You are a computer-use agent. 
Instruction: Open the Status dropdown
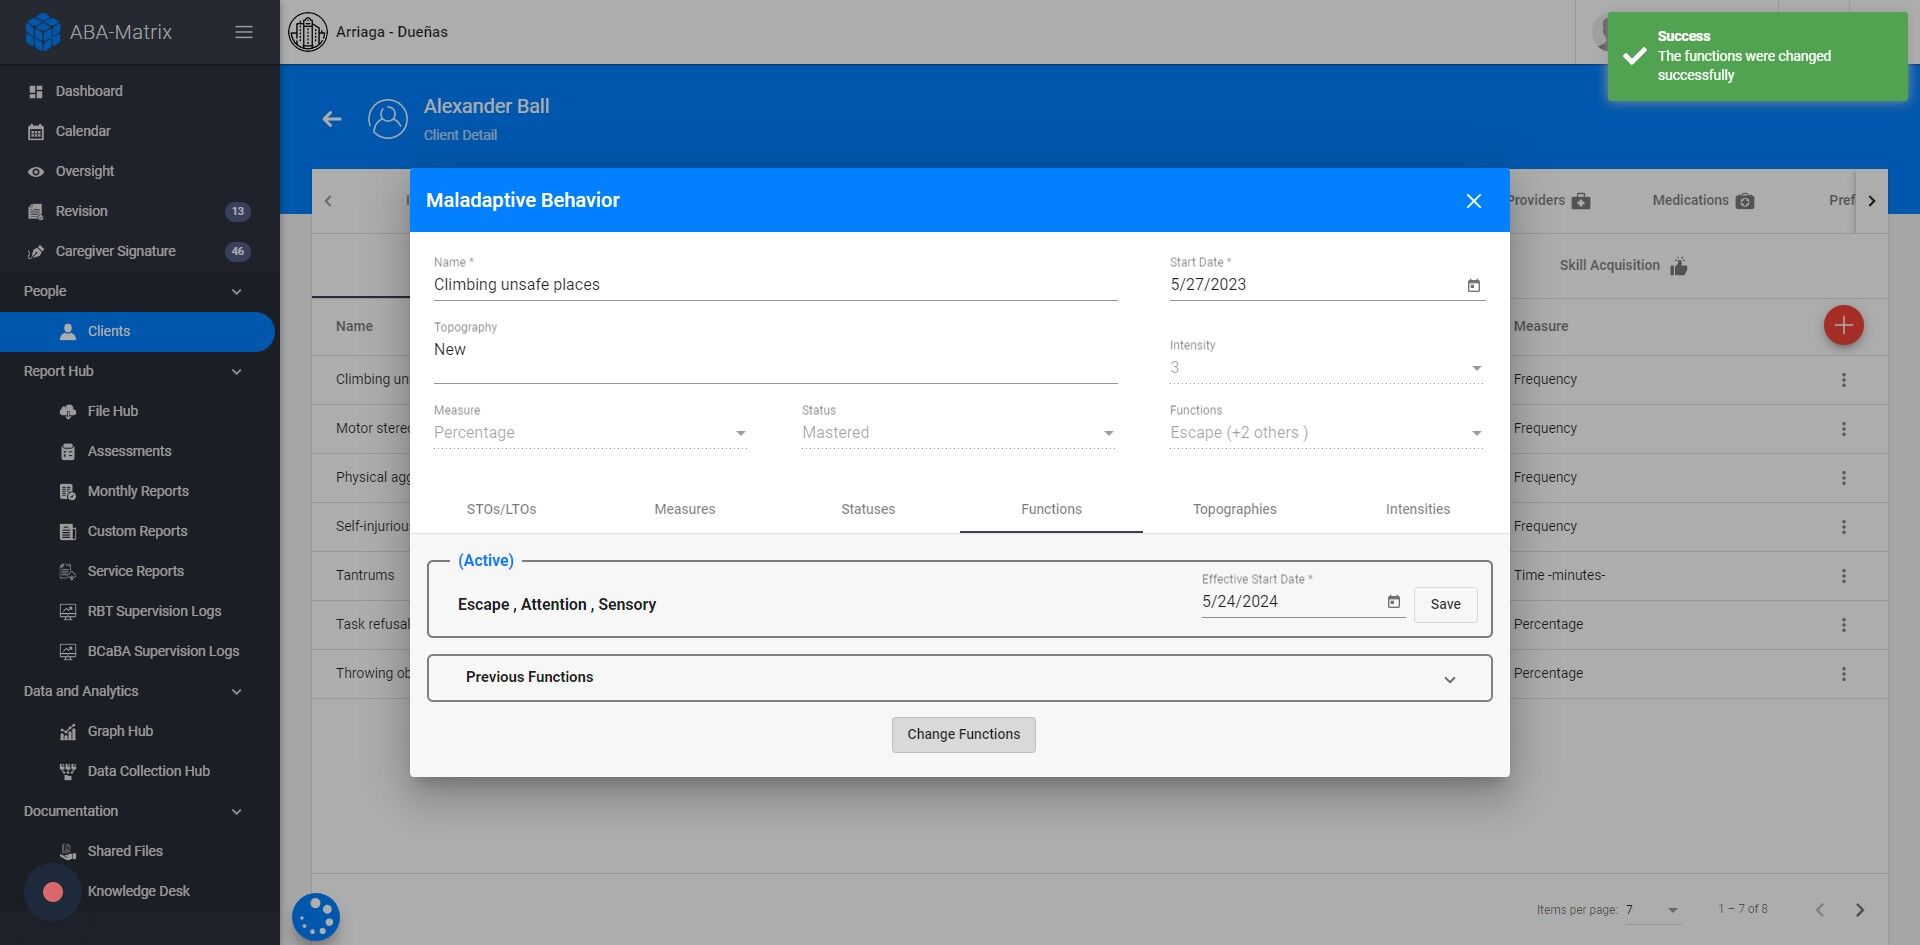[958, 433]
